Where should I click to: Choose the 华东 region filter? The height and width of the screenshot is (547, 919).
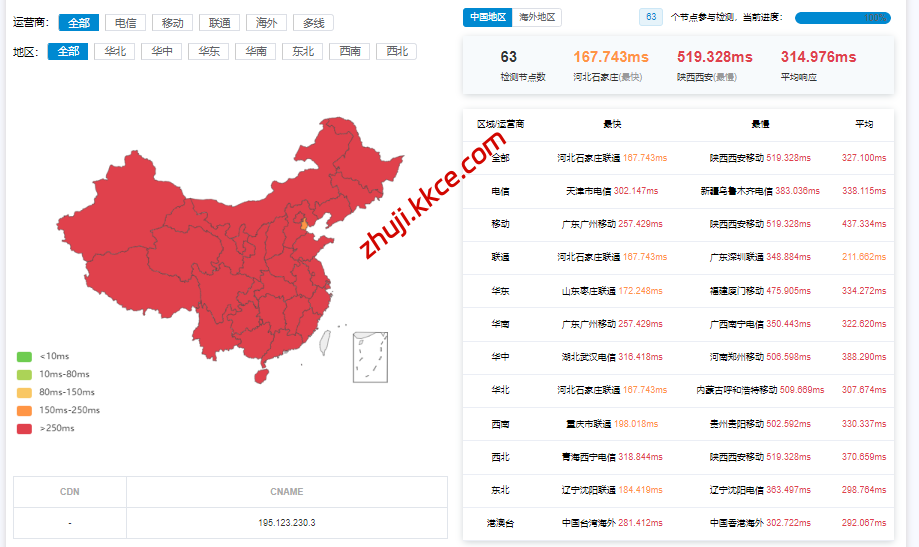click(208, 51)
